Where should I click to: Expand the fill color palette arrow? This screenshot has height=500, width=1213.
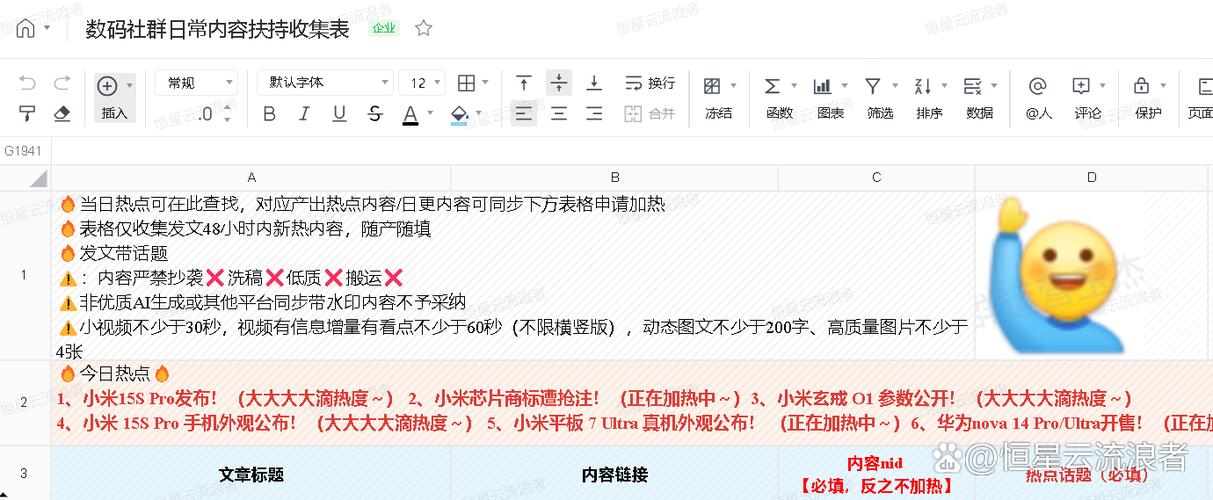tap(479, 114)
